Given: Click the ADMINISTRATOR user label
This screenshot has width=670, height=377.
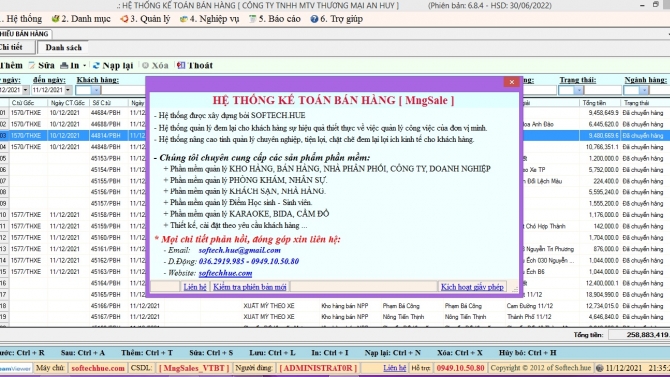Looking at the screenshot, I should [318, 368].
